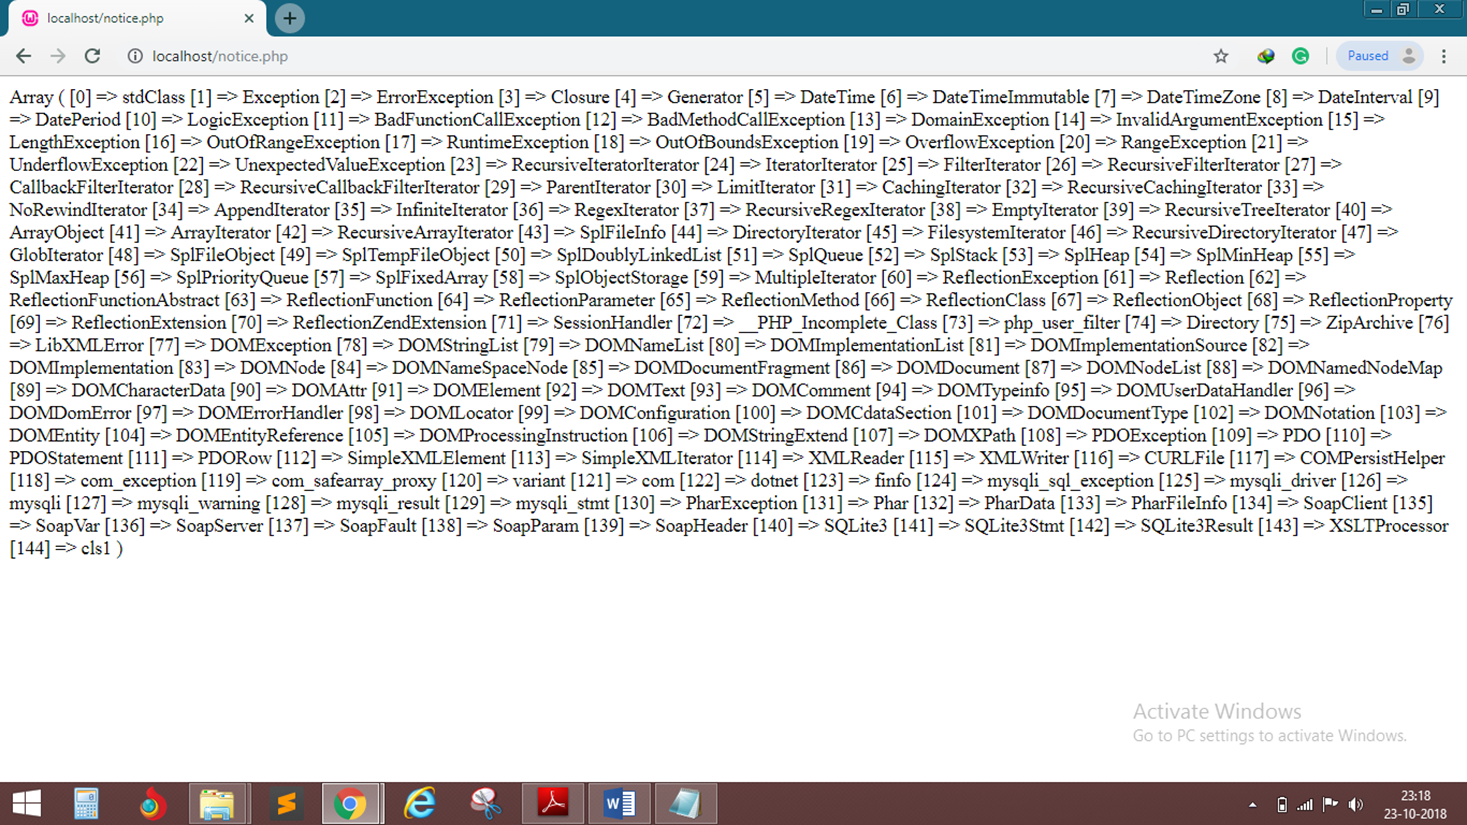The height and width of the screenshot is (825, 1467).
Task: Open the volume control in system tray
Action: tap(1356, 805)
